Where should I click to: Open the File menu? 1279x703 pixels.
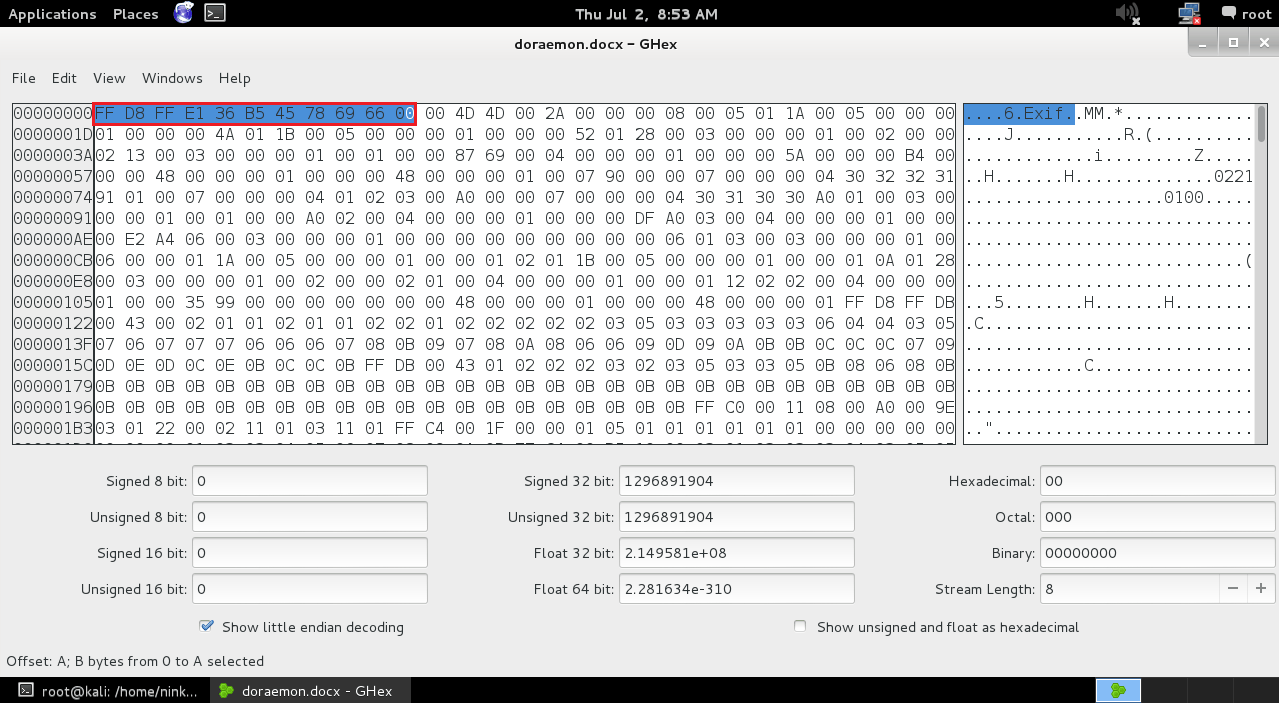24,78
